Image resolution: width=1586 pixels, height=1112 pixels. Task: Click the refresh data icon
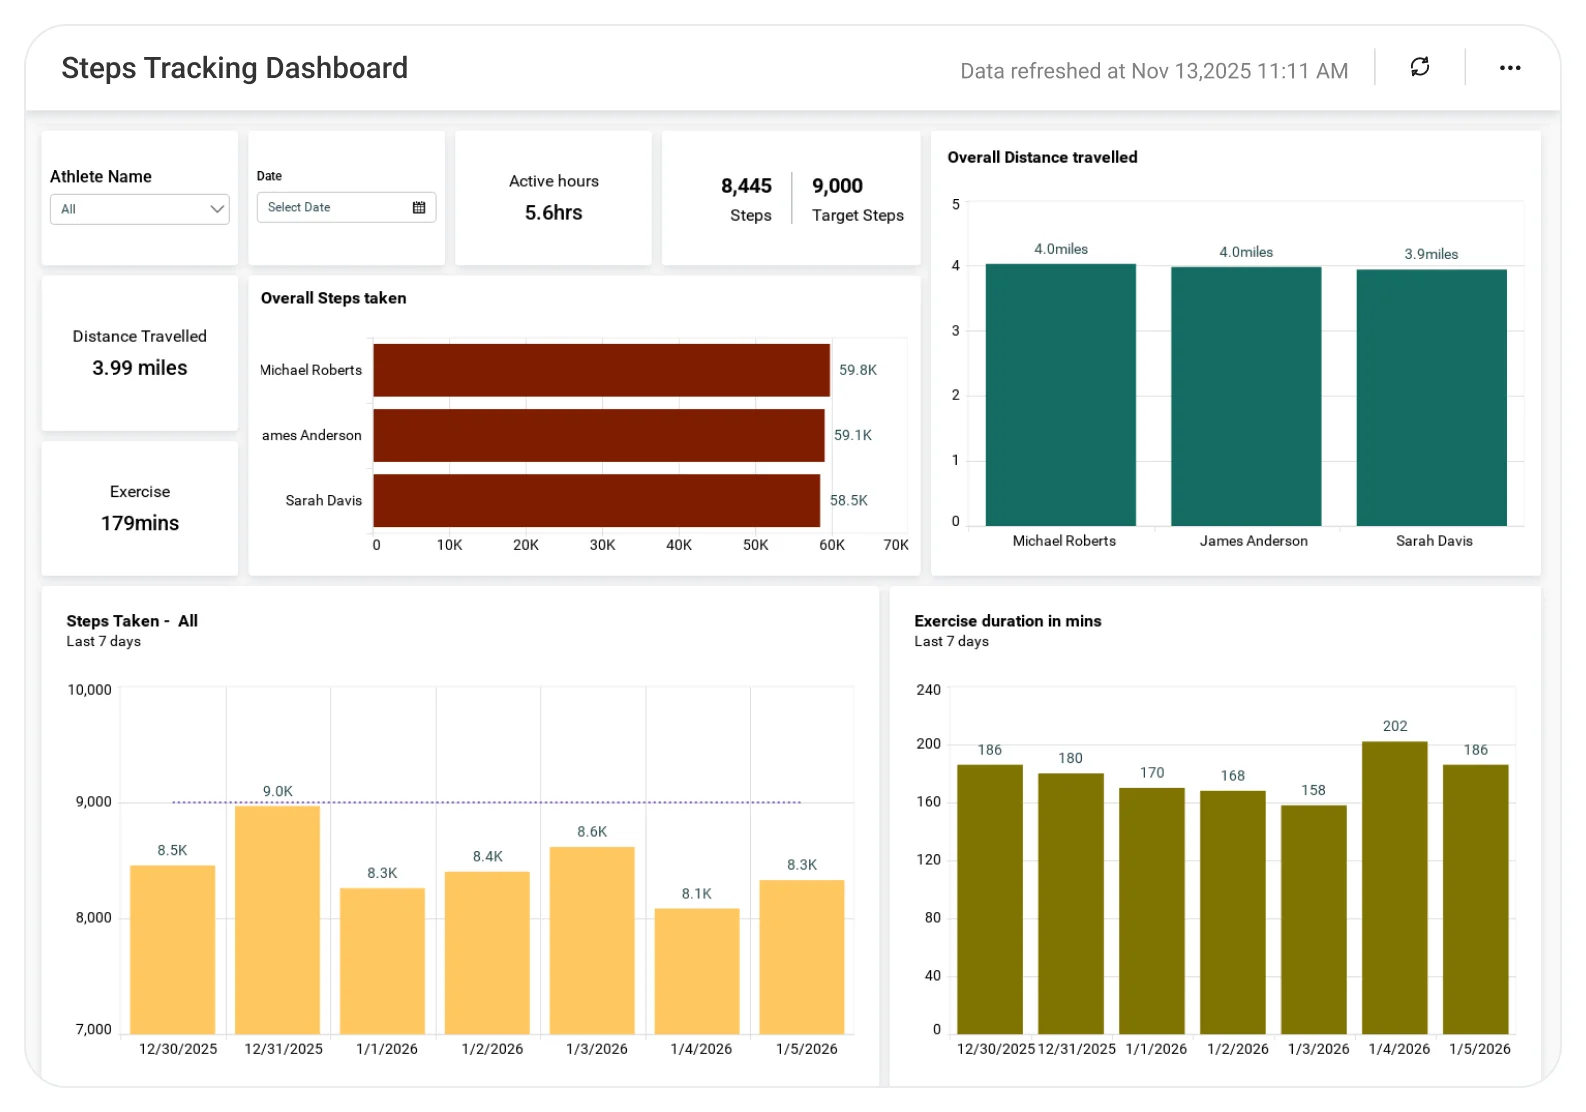(1420, 67)
